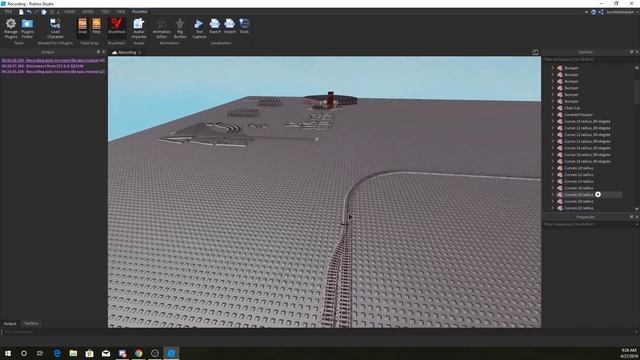The image size is (640, 360).
Task: Select the Chief Car tree item
Action: tap(572, 108)
